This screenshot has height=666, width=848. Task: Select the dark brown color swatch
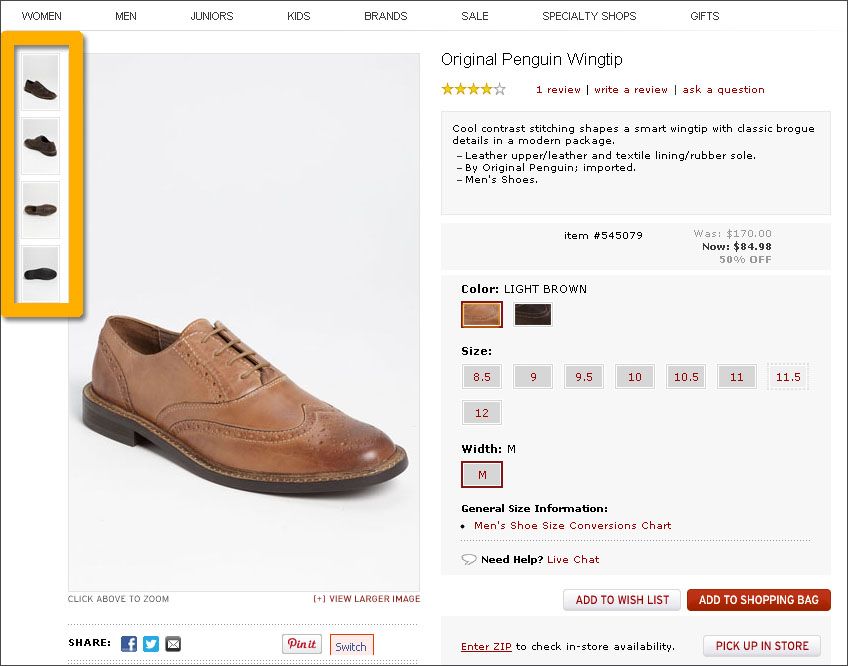tap(533, 314)
